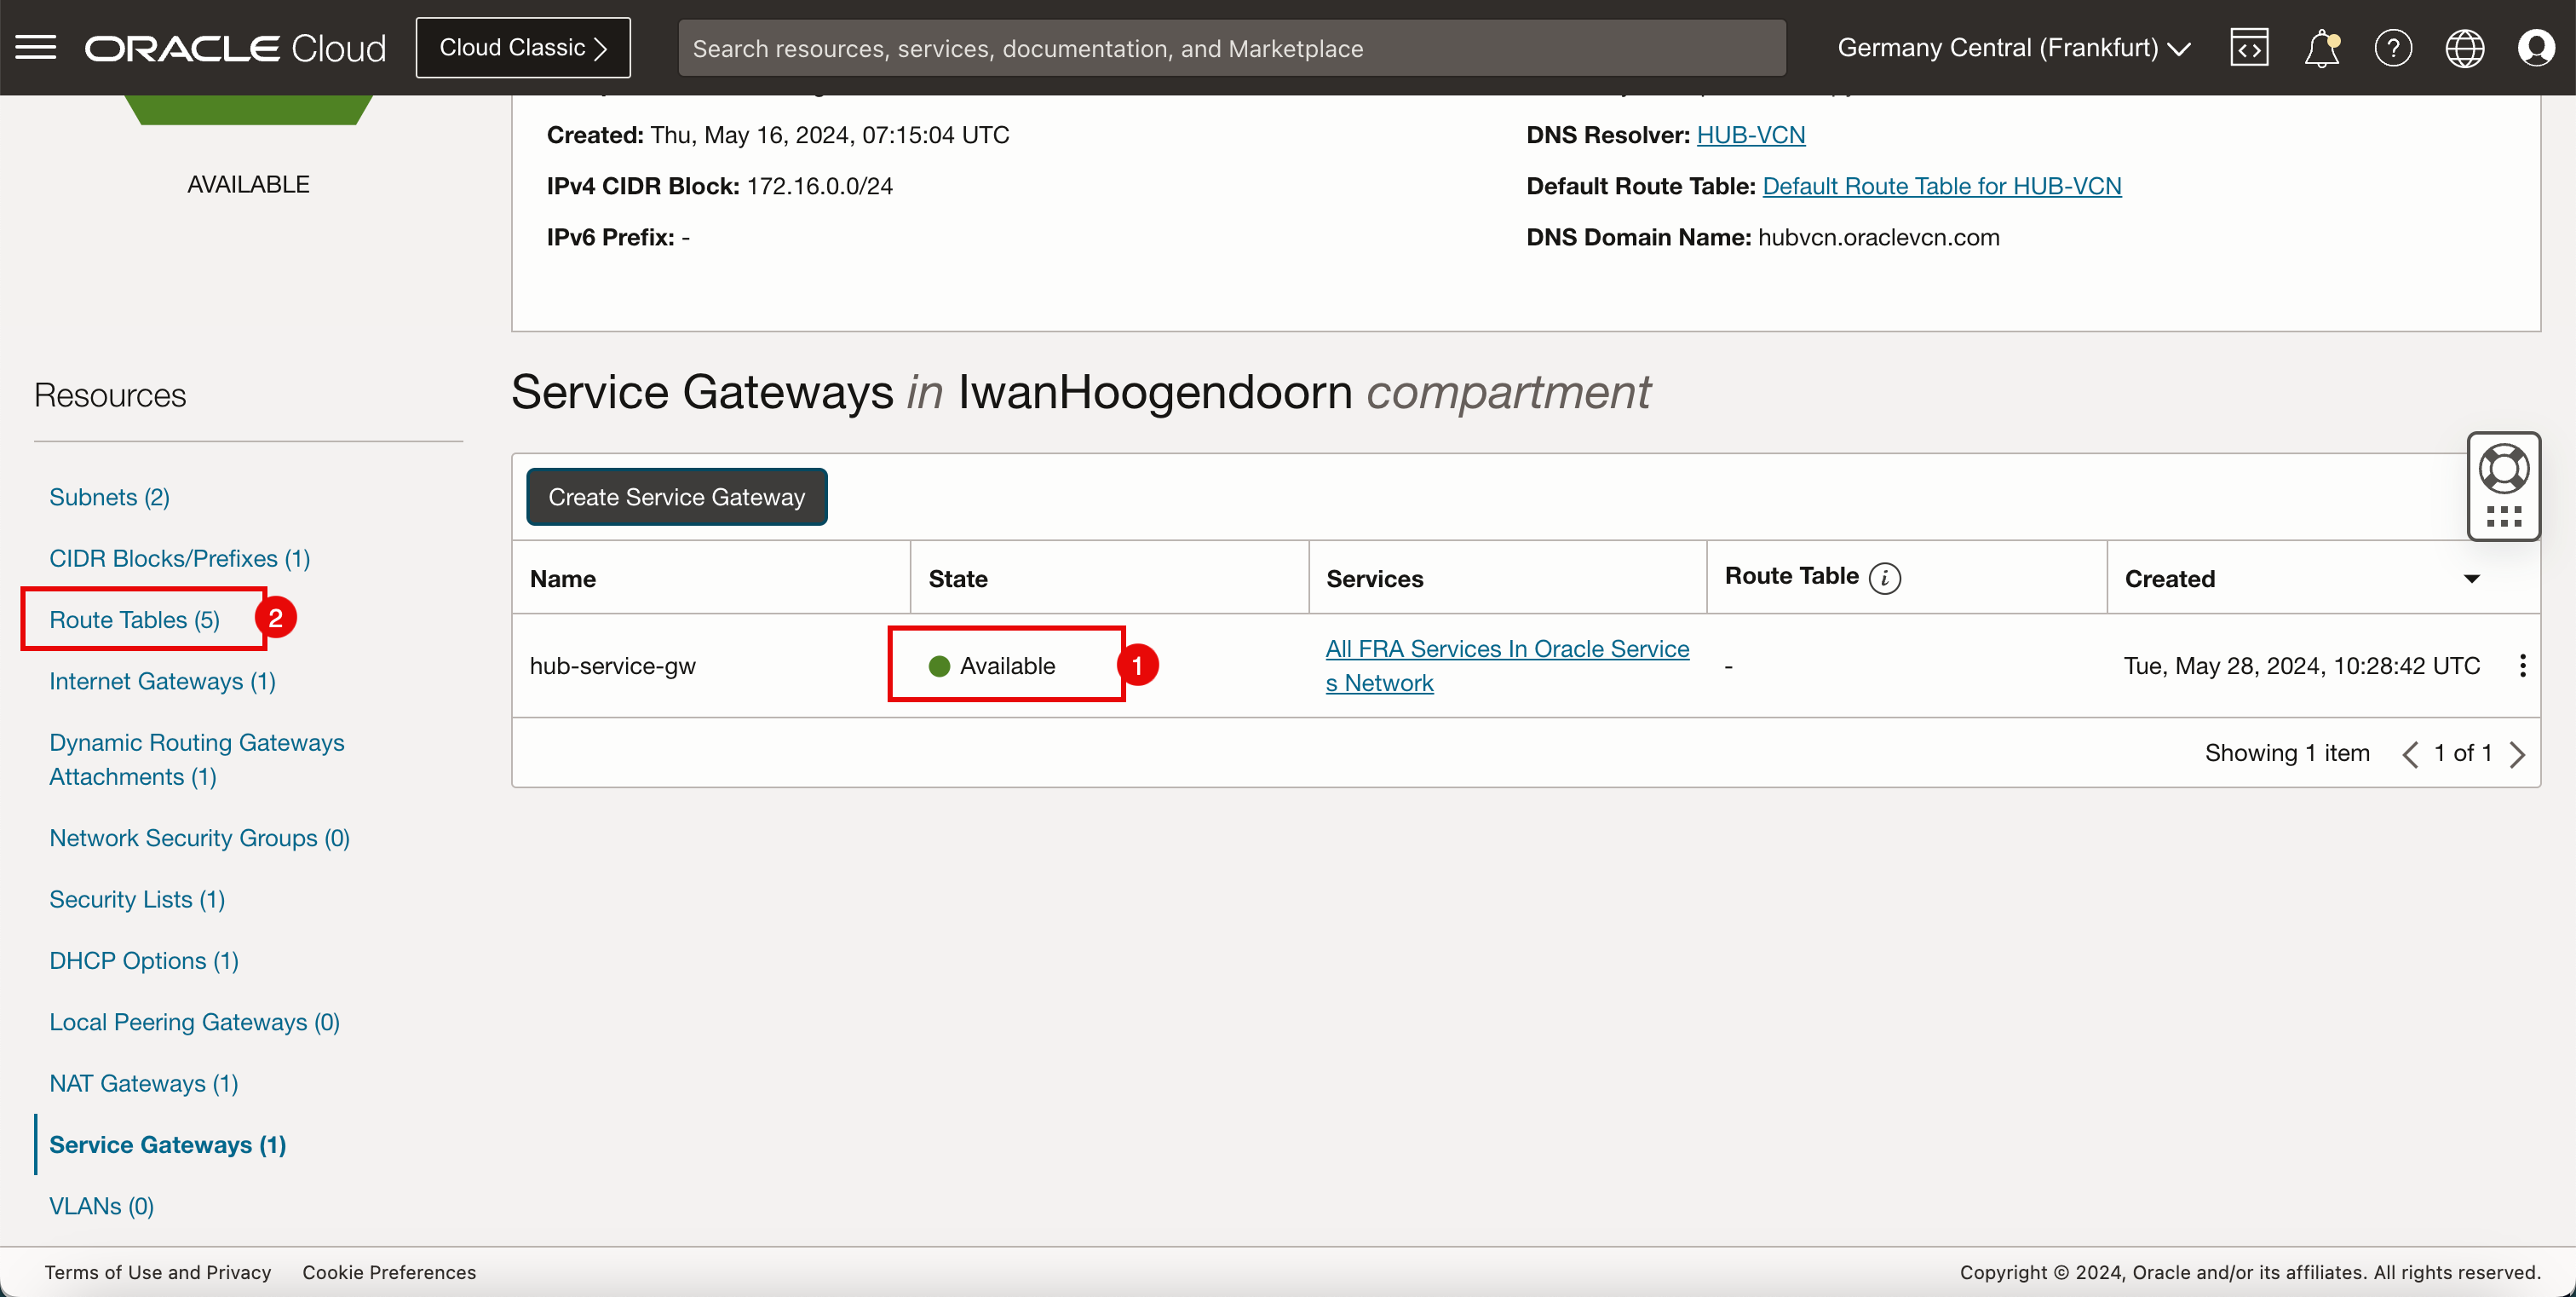
Task: Open the hamburger navigation menu
Action: pos(36,47)
